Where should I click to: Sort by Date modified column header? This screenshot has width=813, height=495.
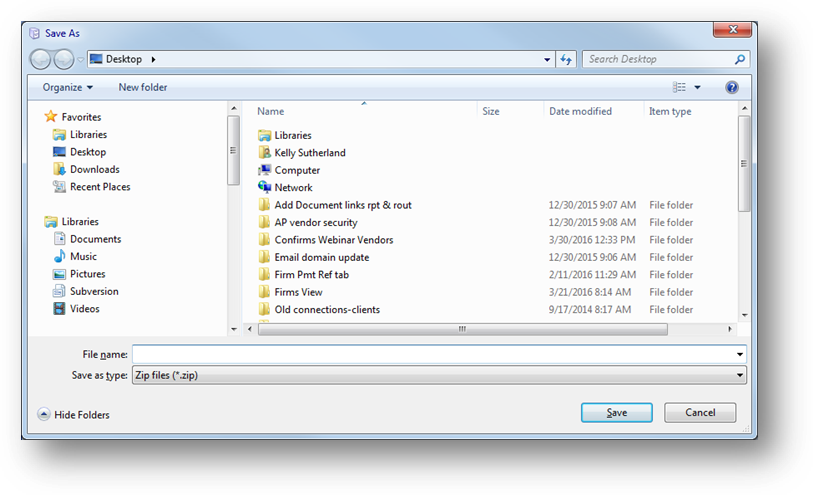point(580,111)
